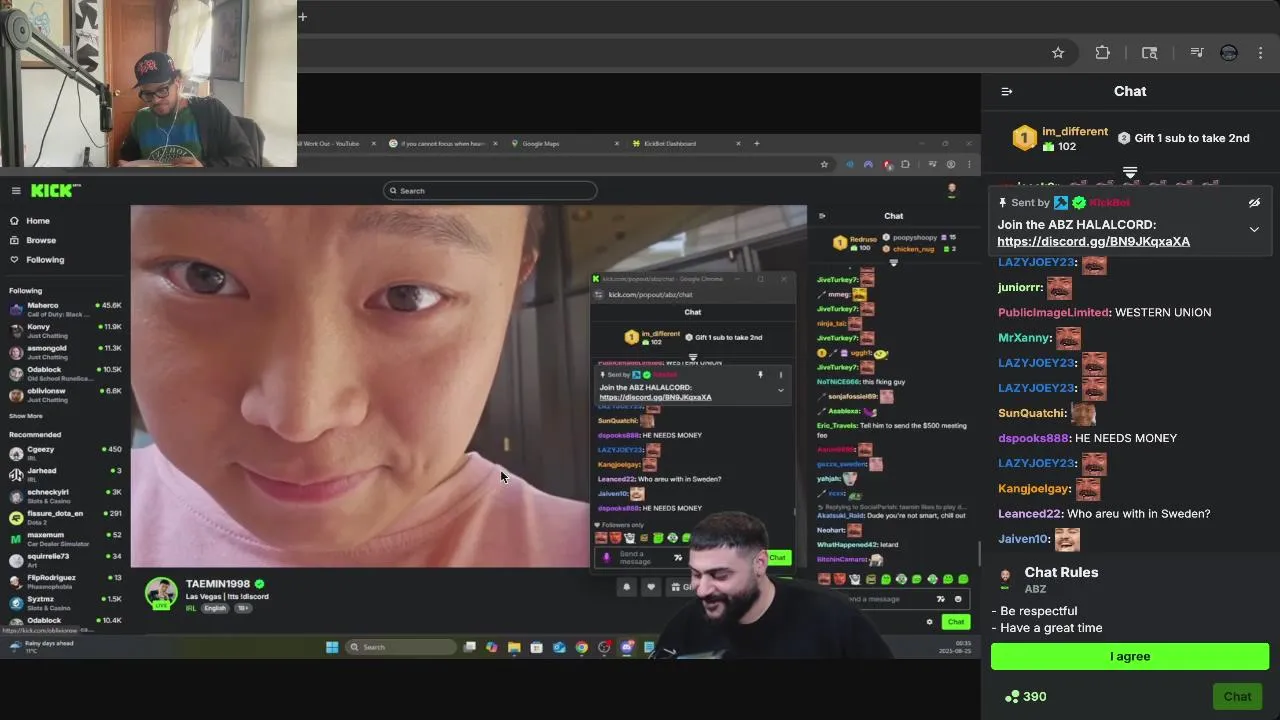Collapse the chat panel with arrow icon

1007,91
